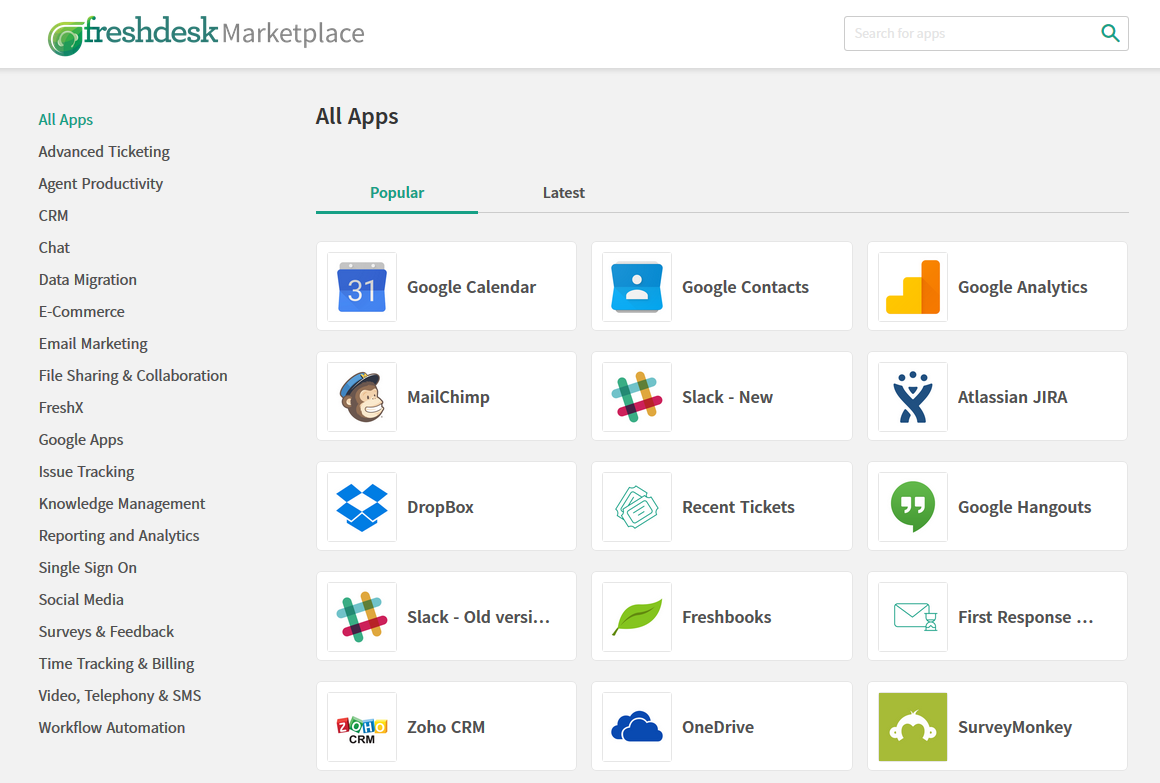Click the Google Analytics bar chart icon

[913, 287]
